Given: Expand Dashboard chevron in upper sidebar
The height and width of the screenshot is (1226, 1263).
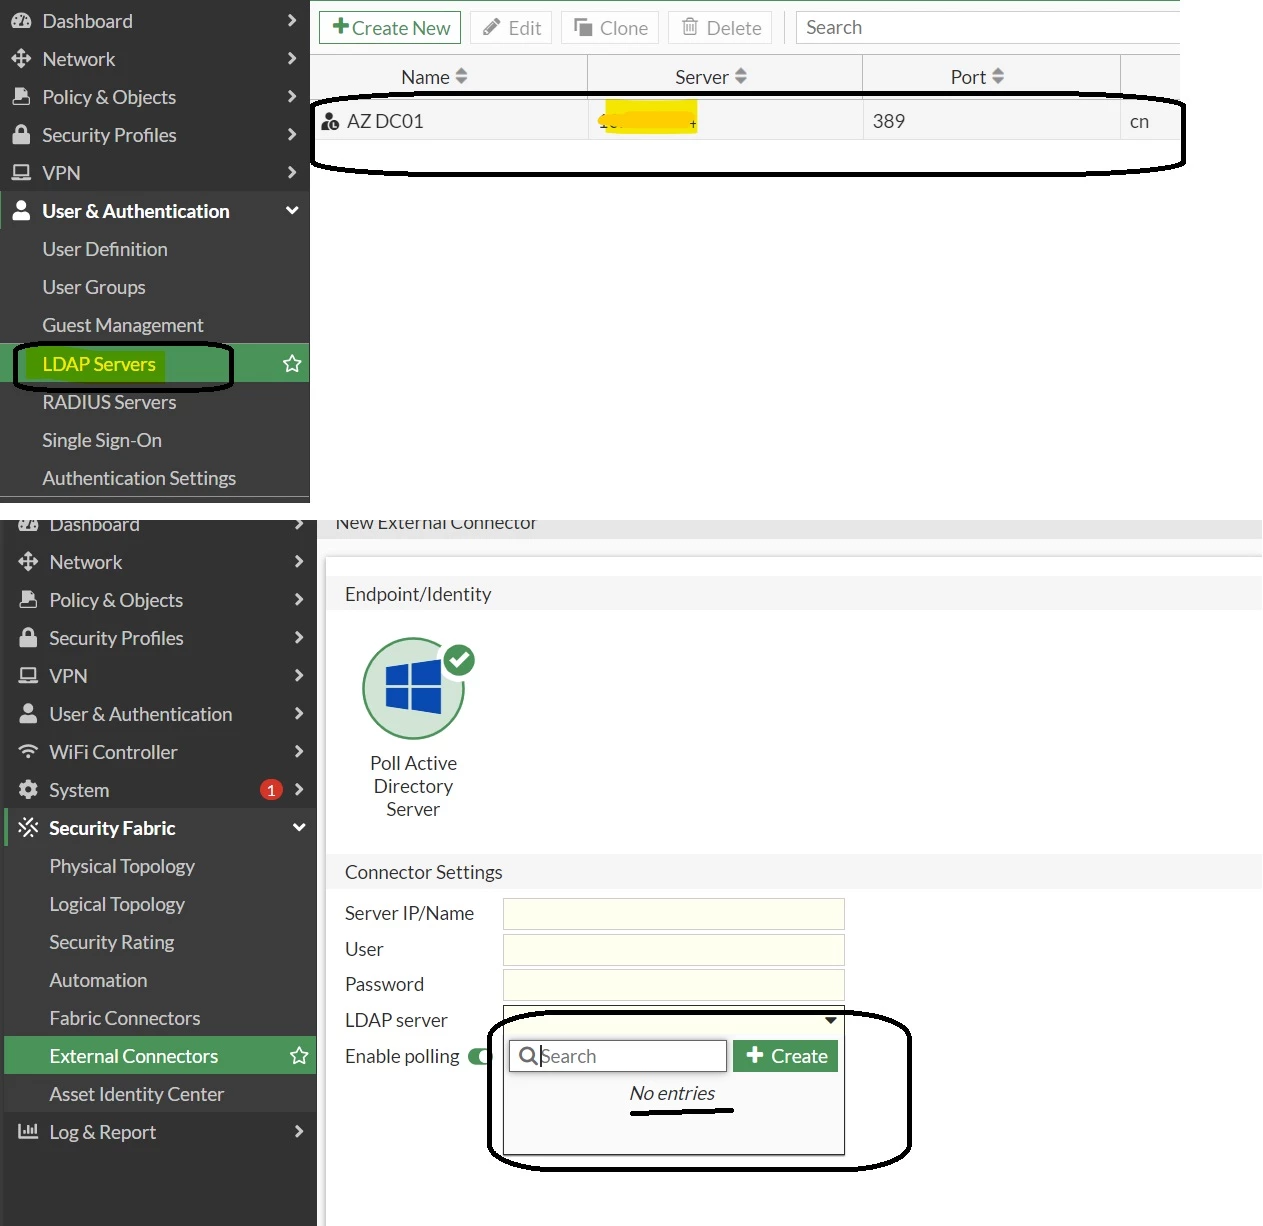Looking at the screenshot, I should point(292,21).
